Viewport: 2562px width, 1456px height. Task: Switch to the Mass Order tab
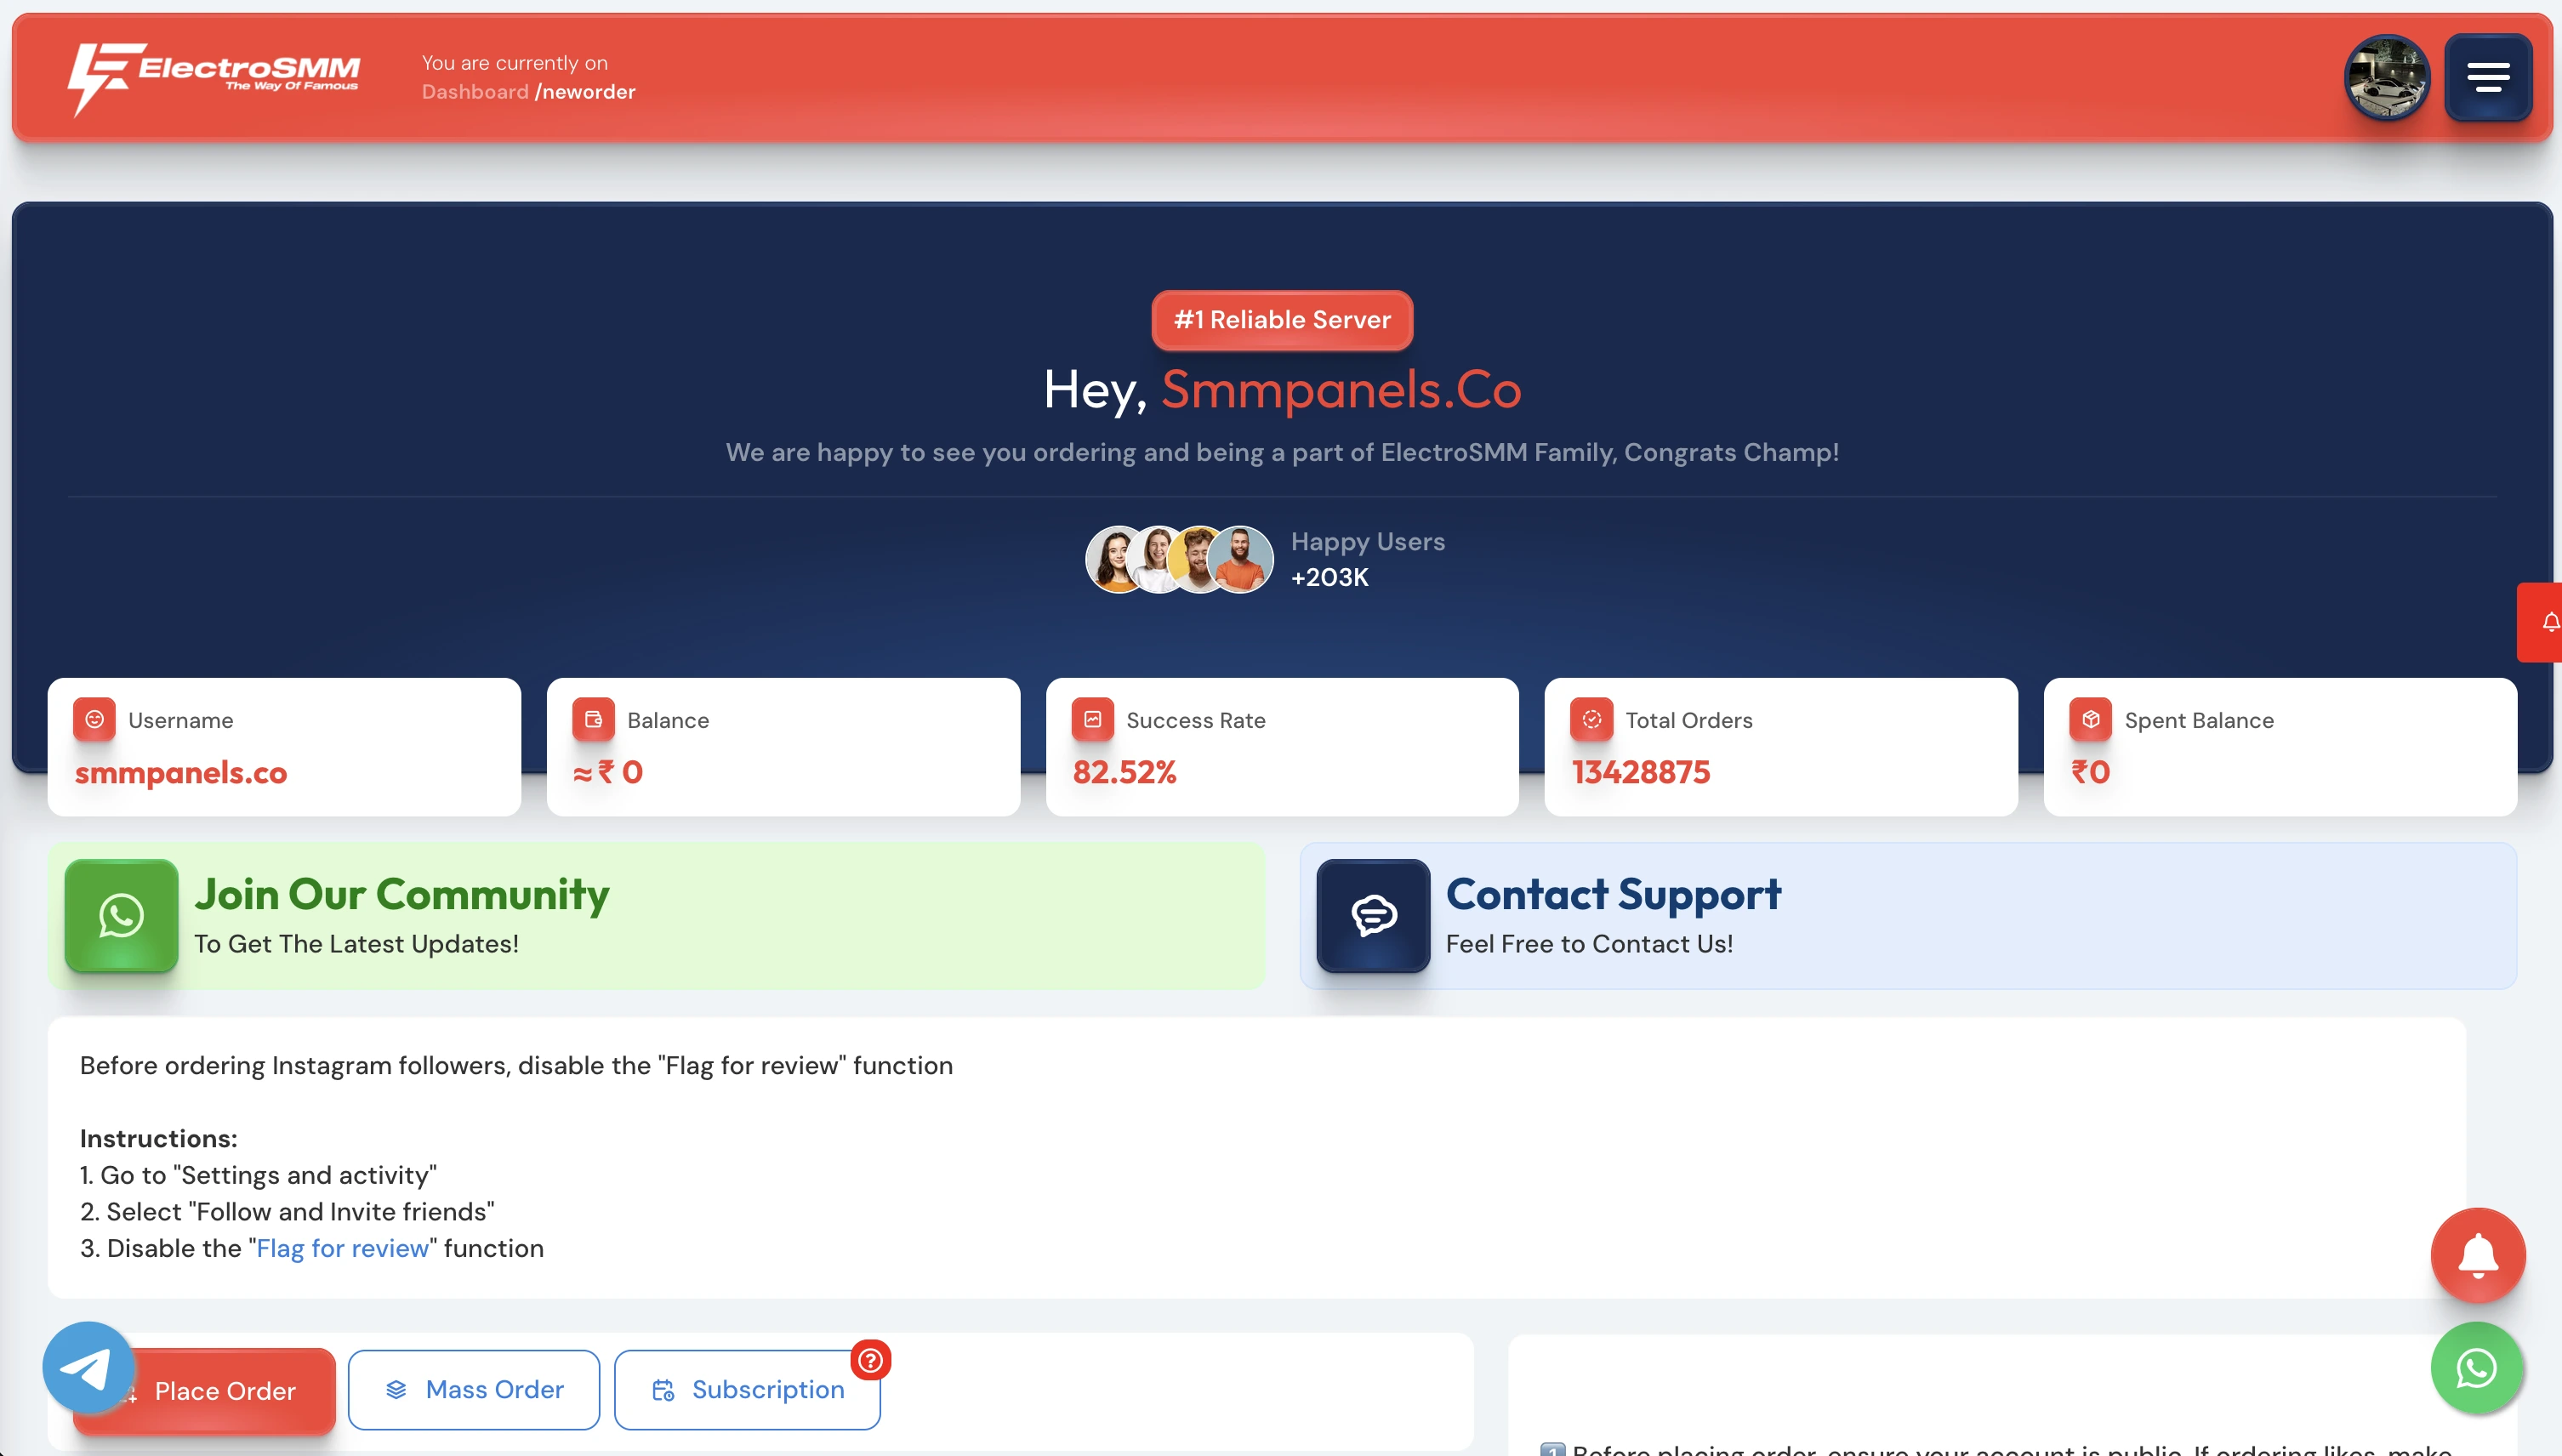474,1389
